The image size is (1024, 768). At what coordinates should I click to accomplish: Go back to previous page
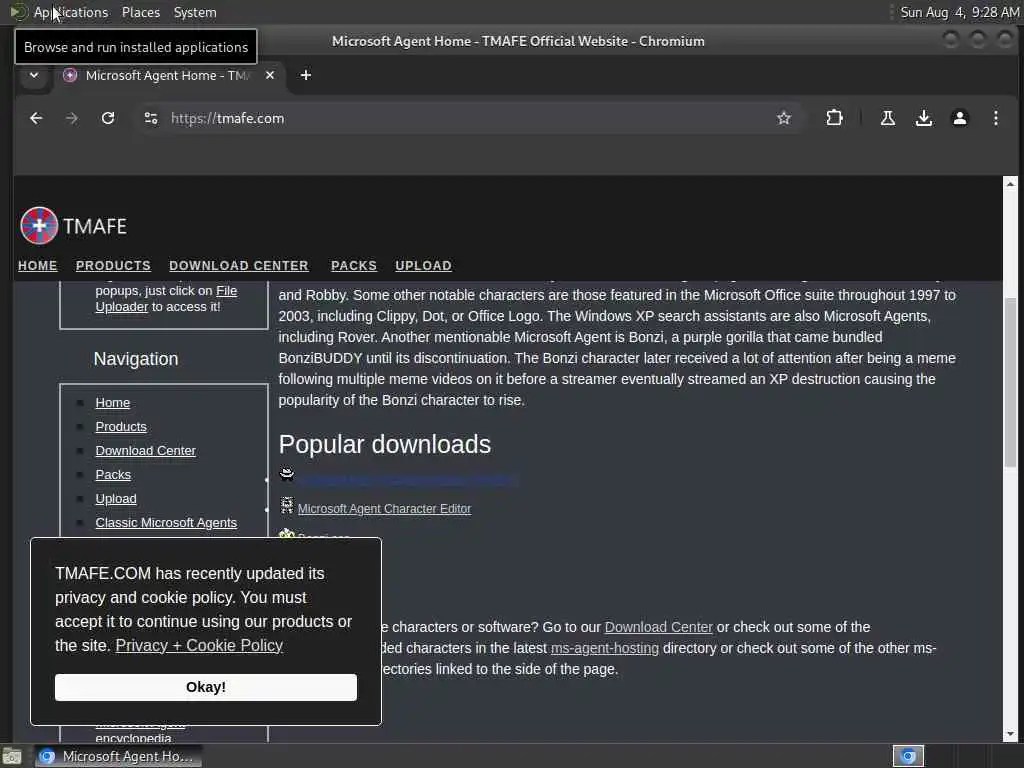(36, 118)
